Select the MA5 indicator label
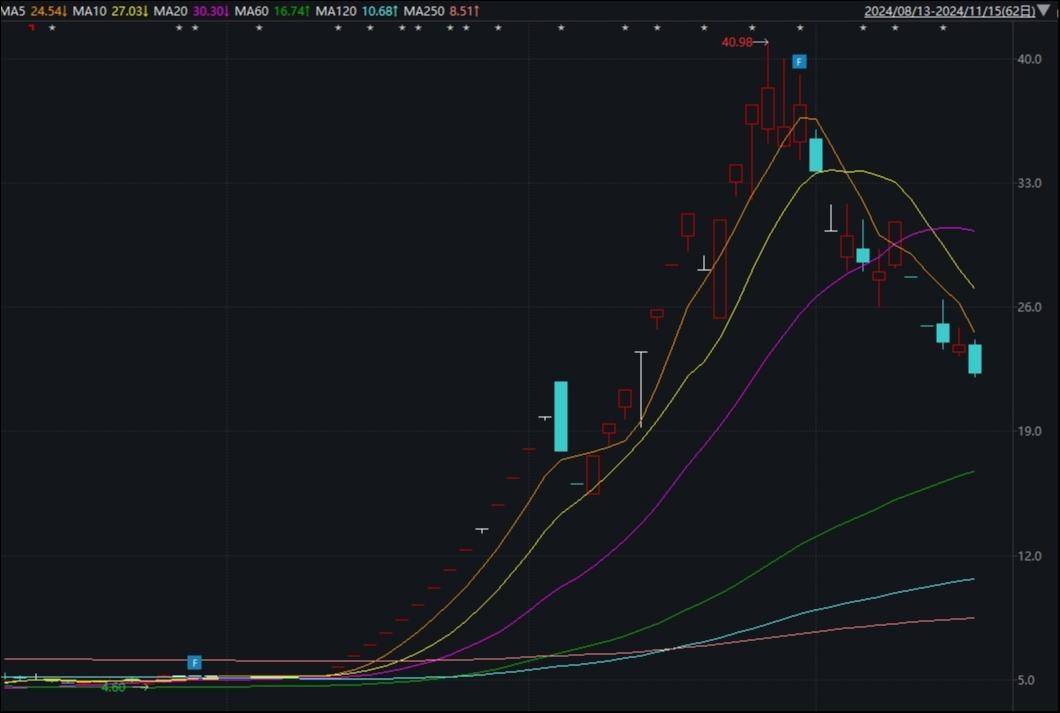 [14, 11]
